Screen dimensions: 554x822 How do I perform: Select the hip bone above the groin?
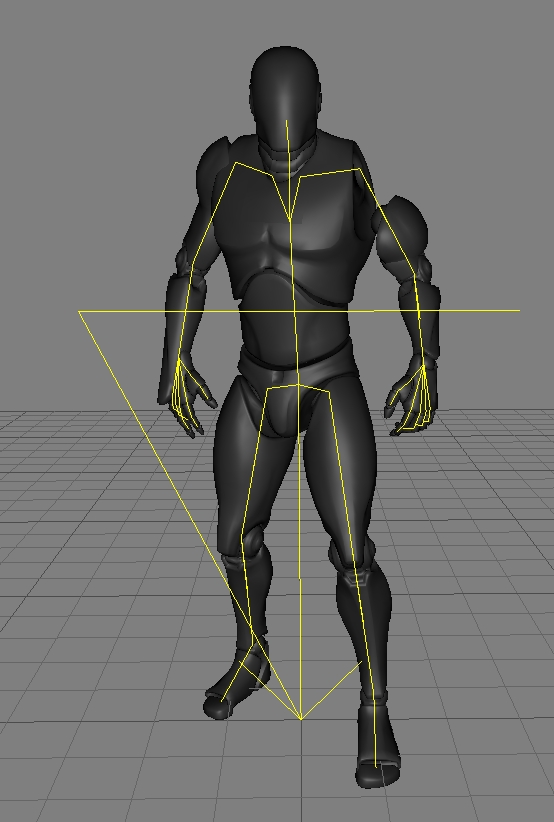[x=298, y=388]
